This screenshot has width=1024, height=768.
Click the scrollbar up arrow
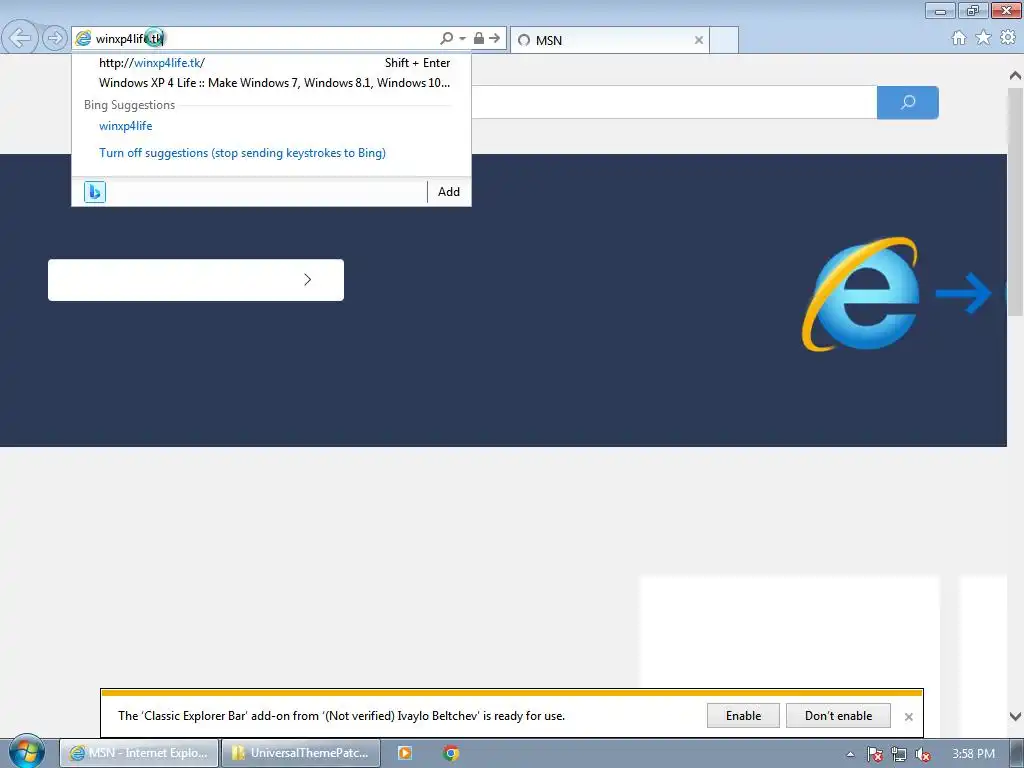coord(1016,76)
